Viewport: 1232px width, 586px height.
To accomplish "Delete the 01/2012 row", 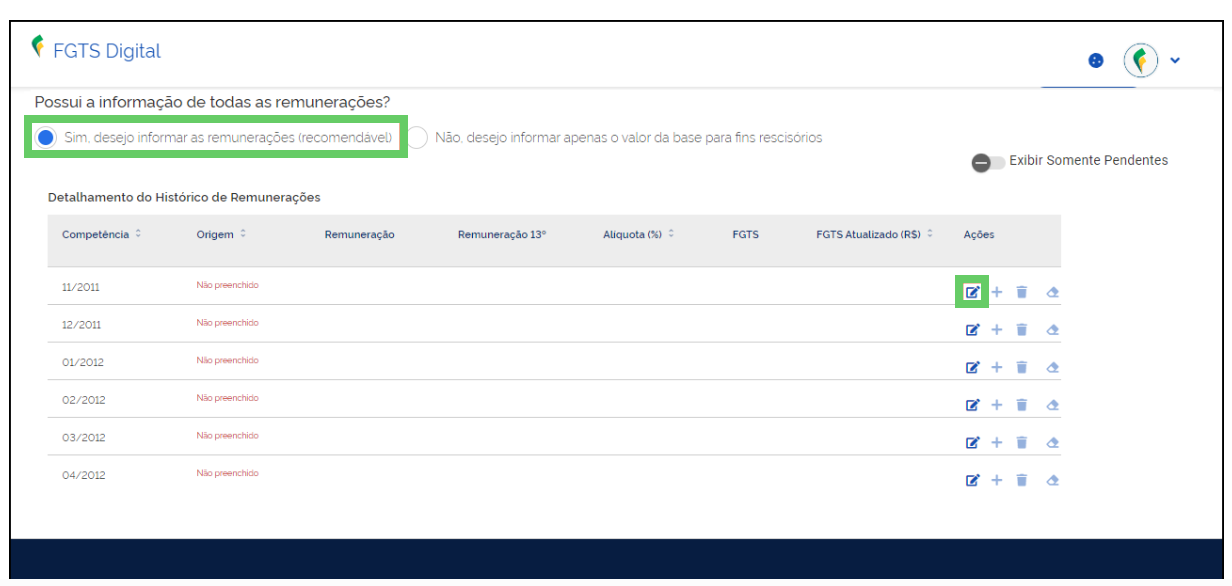I will 1021,367.
